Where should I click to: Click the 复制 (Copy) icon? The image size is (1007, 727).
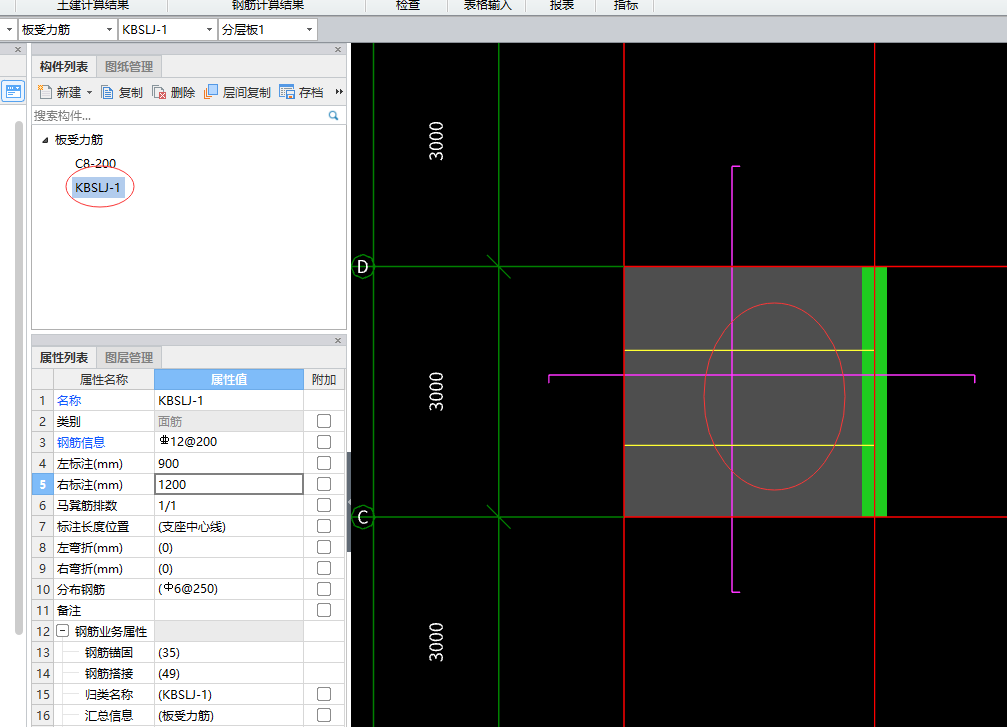108,92
